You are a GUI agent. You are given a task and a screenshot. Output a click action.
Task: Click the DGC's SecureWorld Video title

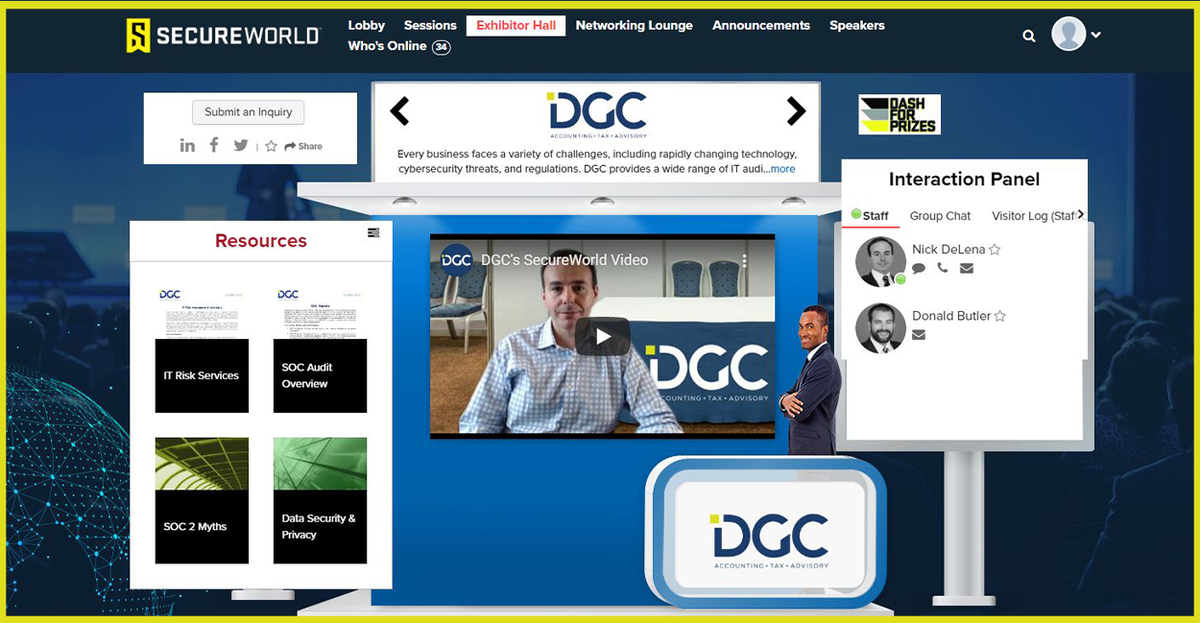tap(564, 260)
